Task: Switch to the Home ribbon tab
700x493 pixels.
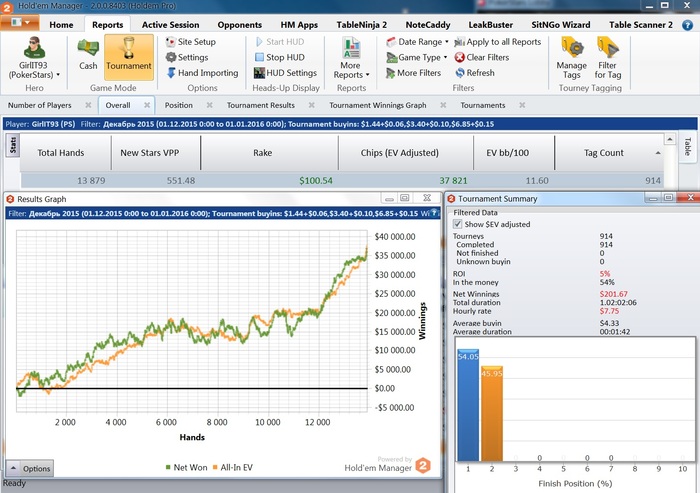Action: click(61, 25)
